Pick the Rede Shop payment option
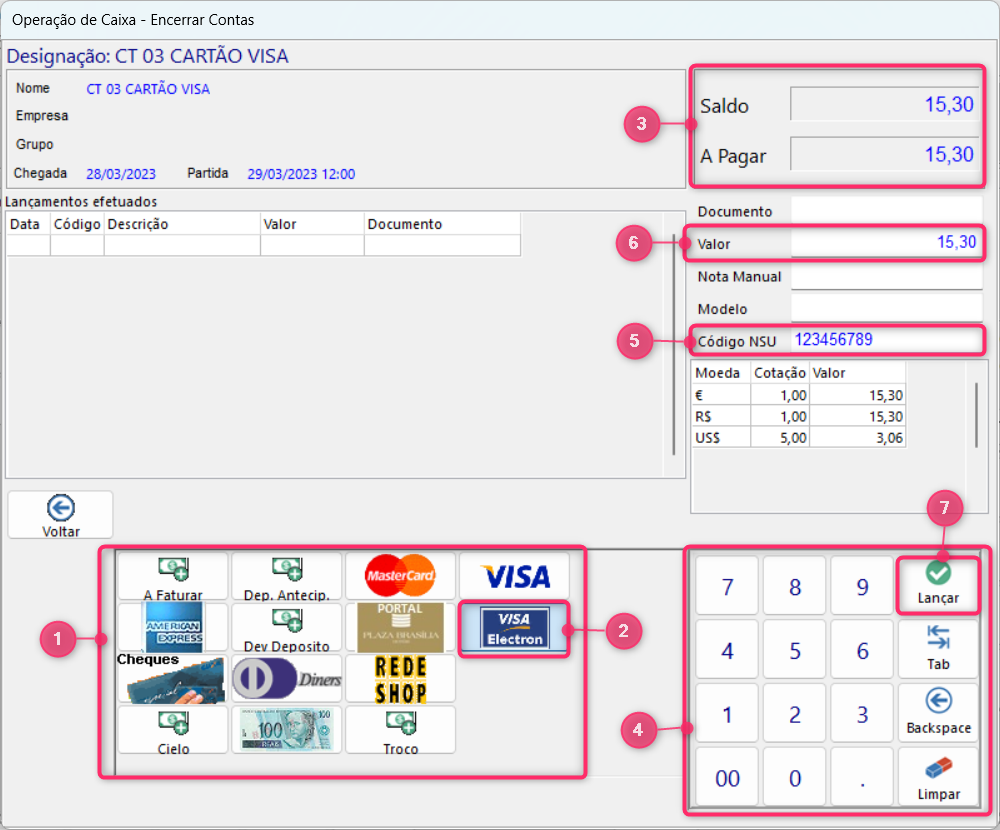 [400, 679]
